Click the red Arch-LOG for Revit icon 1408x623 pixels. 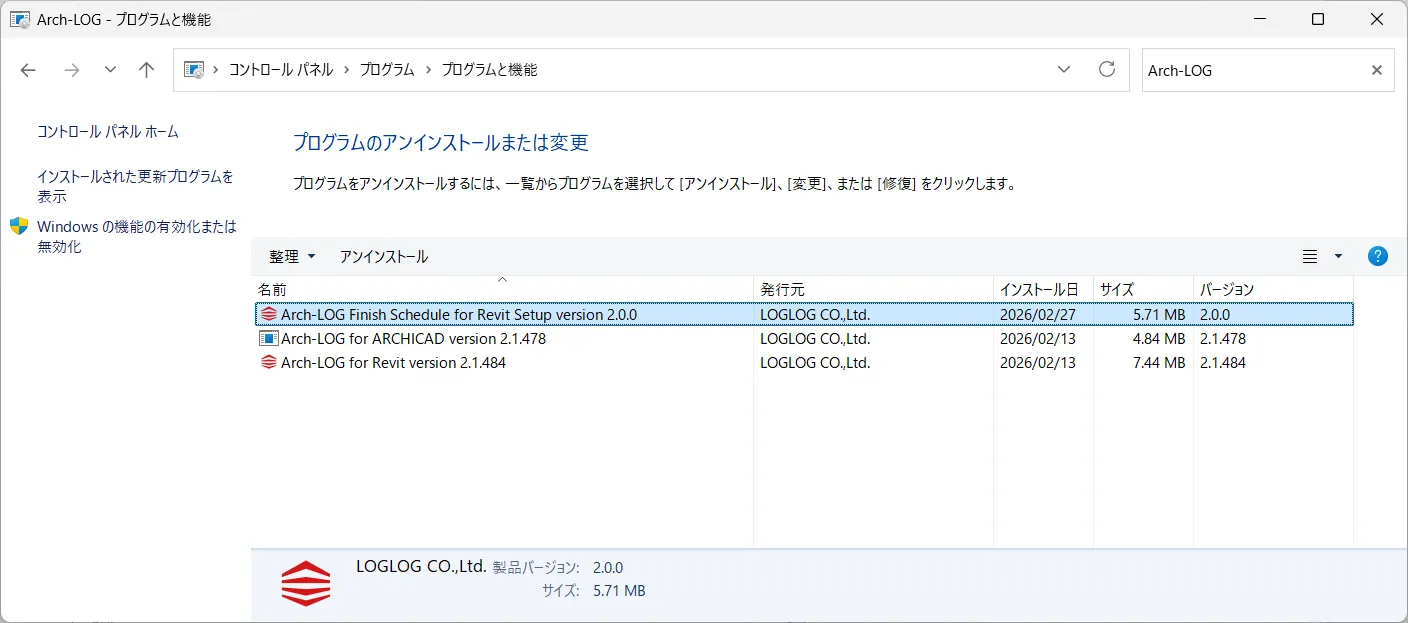click(268, 362)
